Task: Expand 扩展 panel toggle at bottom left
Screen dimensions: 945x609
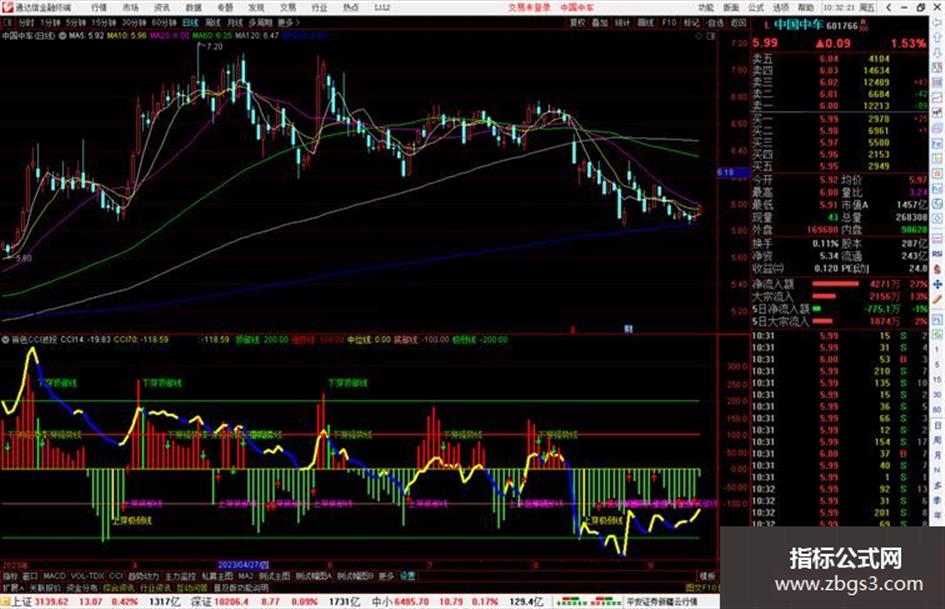Action: [x=13, y=588]
